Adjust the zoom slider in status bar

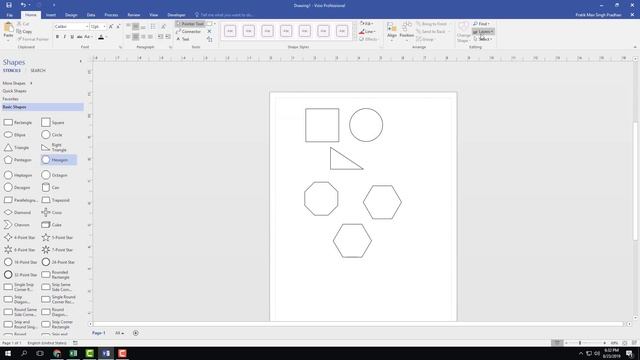coord(580,343)
